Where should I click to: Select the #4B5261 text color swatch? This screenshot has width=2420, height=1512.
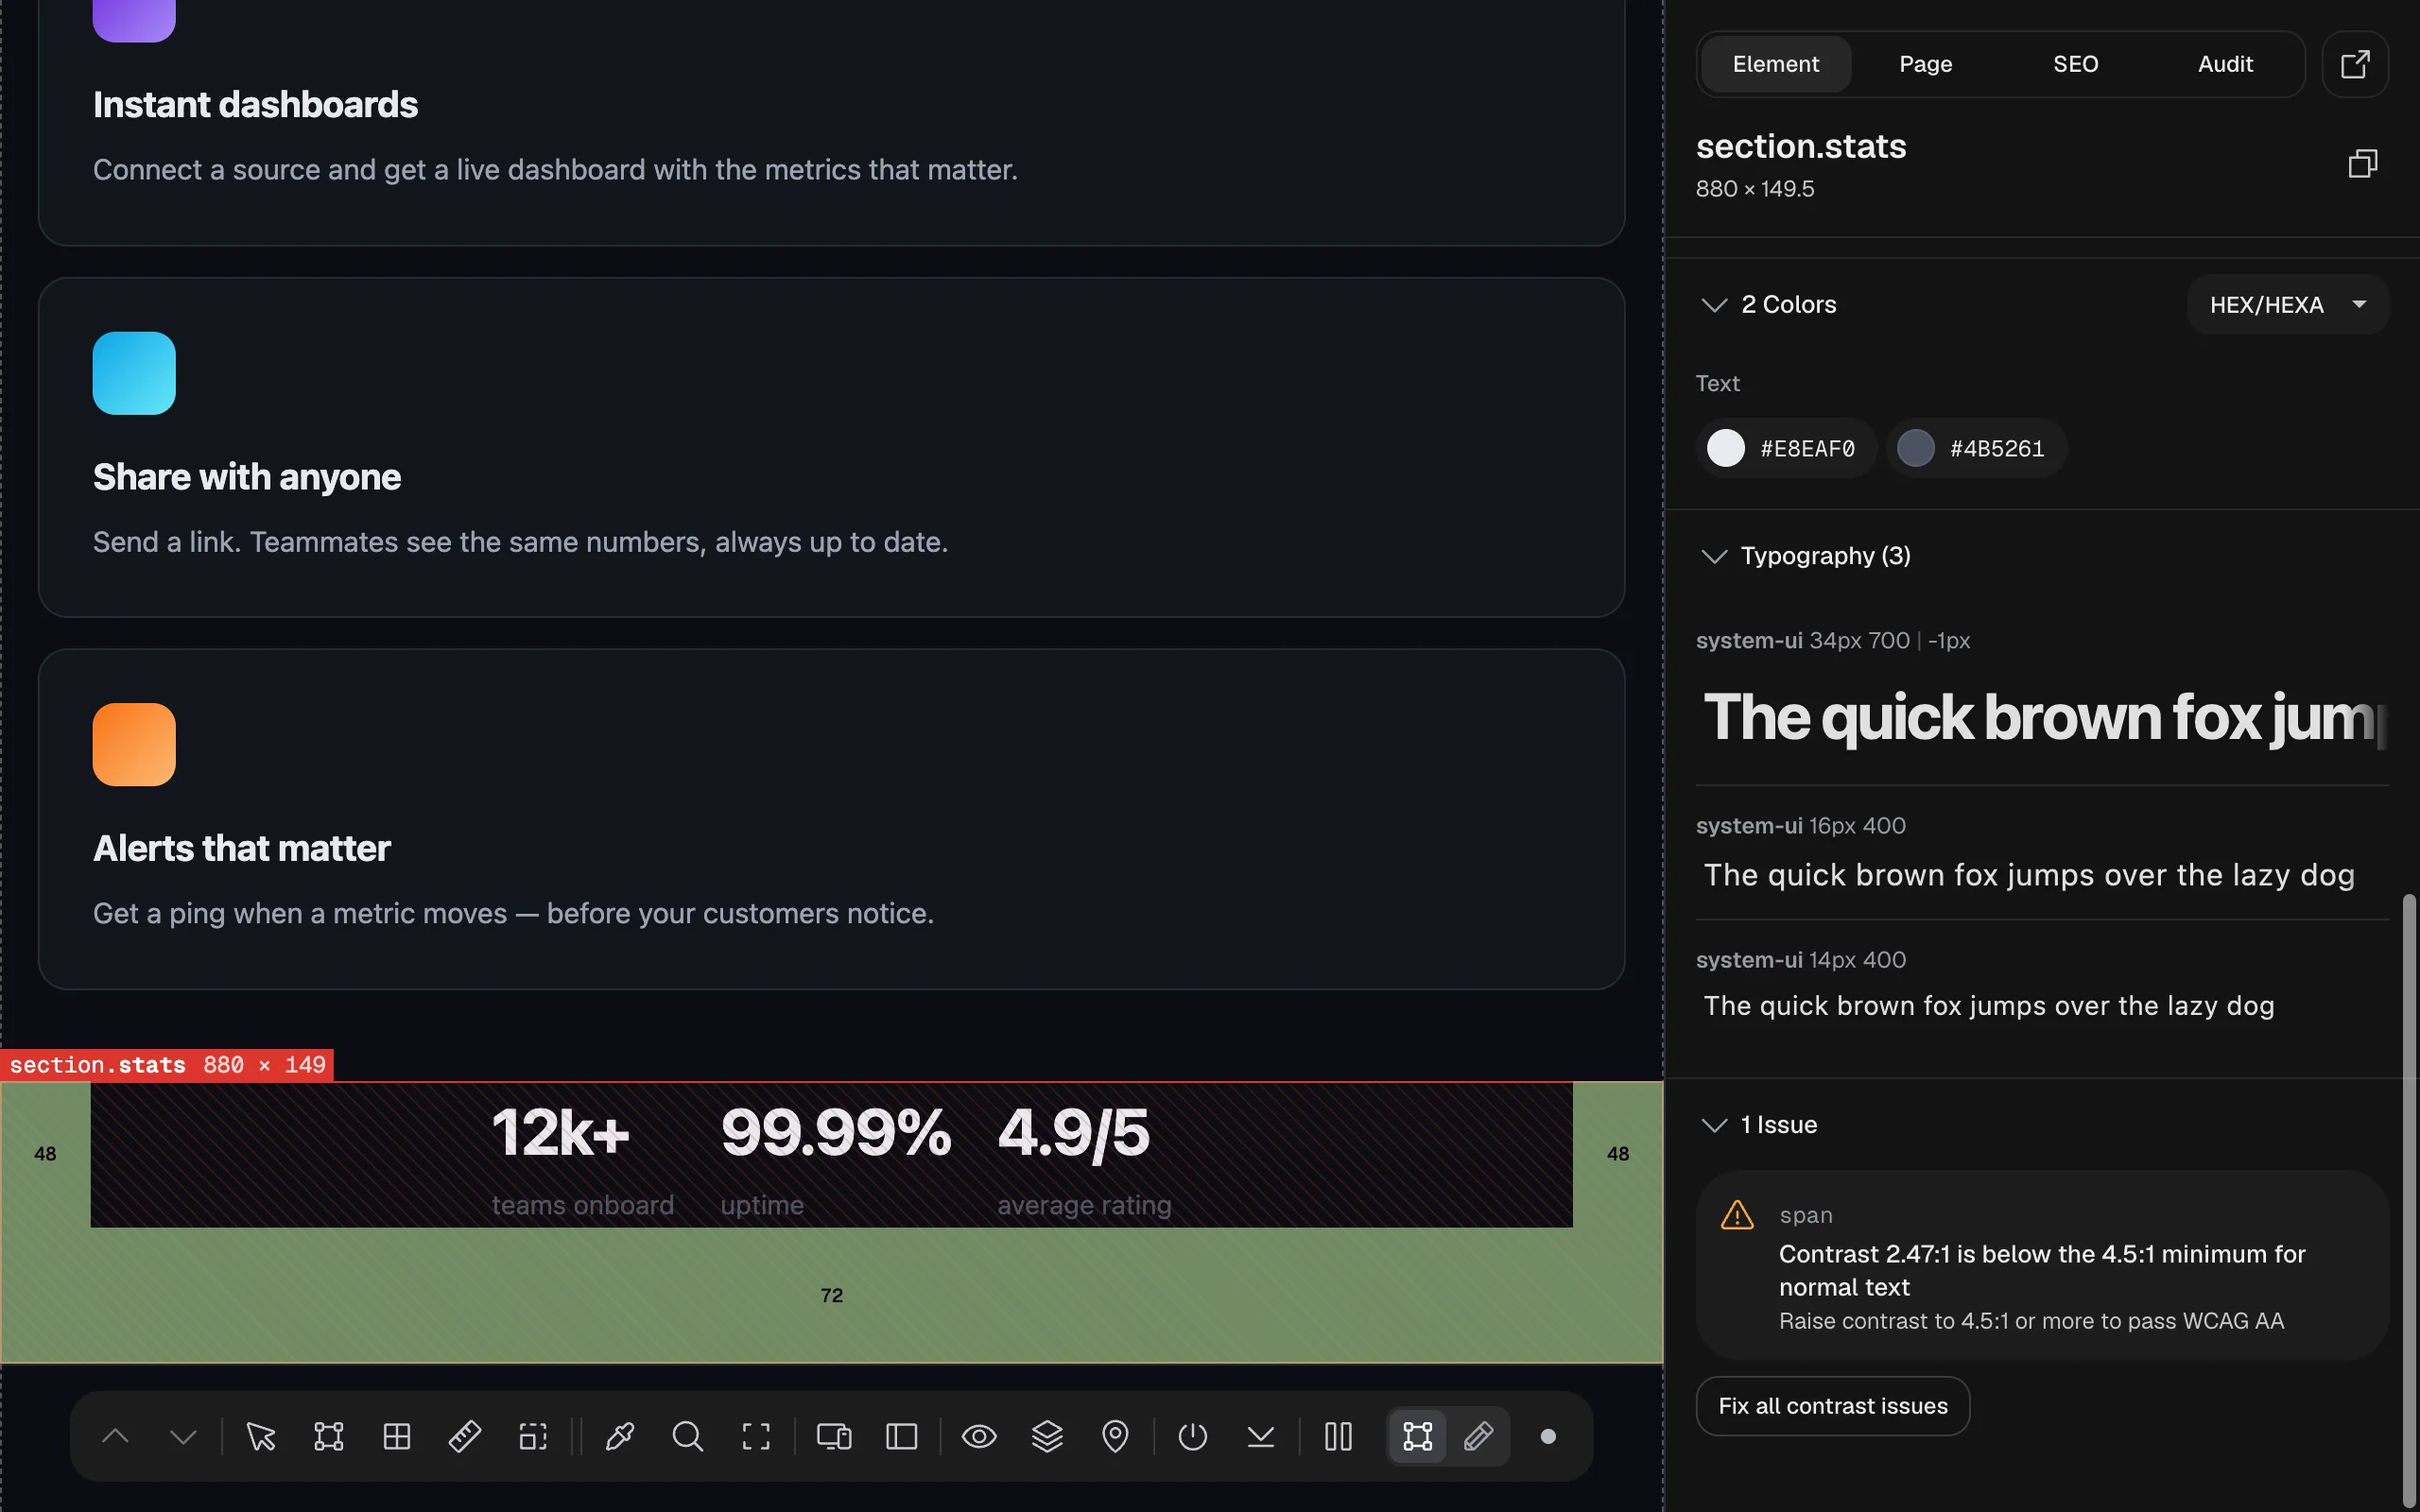point(1976,448)
